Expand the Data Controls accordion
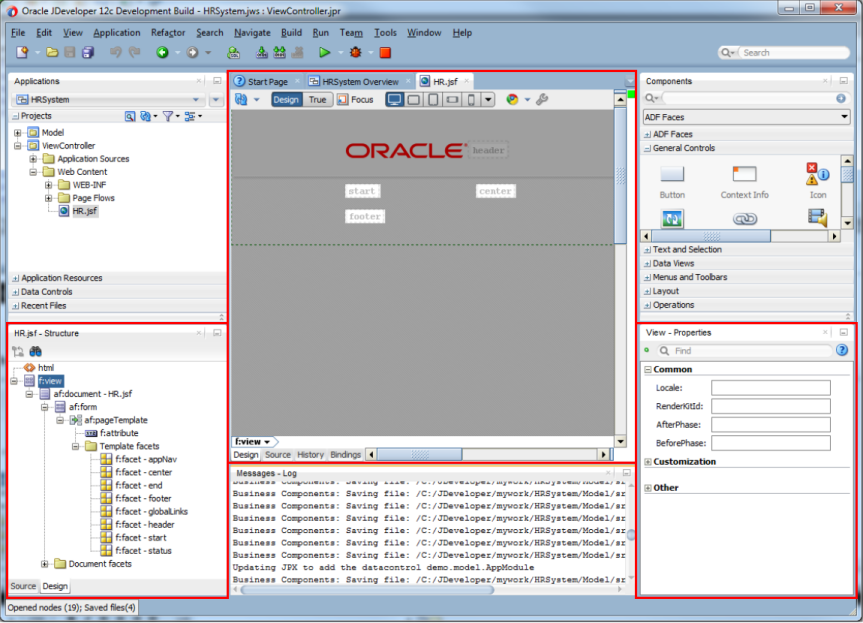863x623 pixels. coord(15,292)
